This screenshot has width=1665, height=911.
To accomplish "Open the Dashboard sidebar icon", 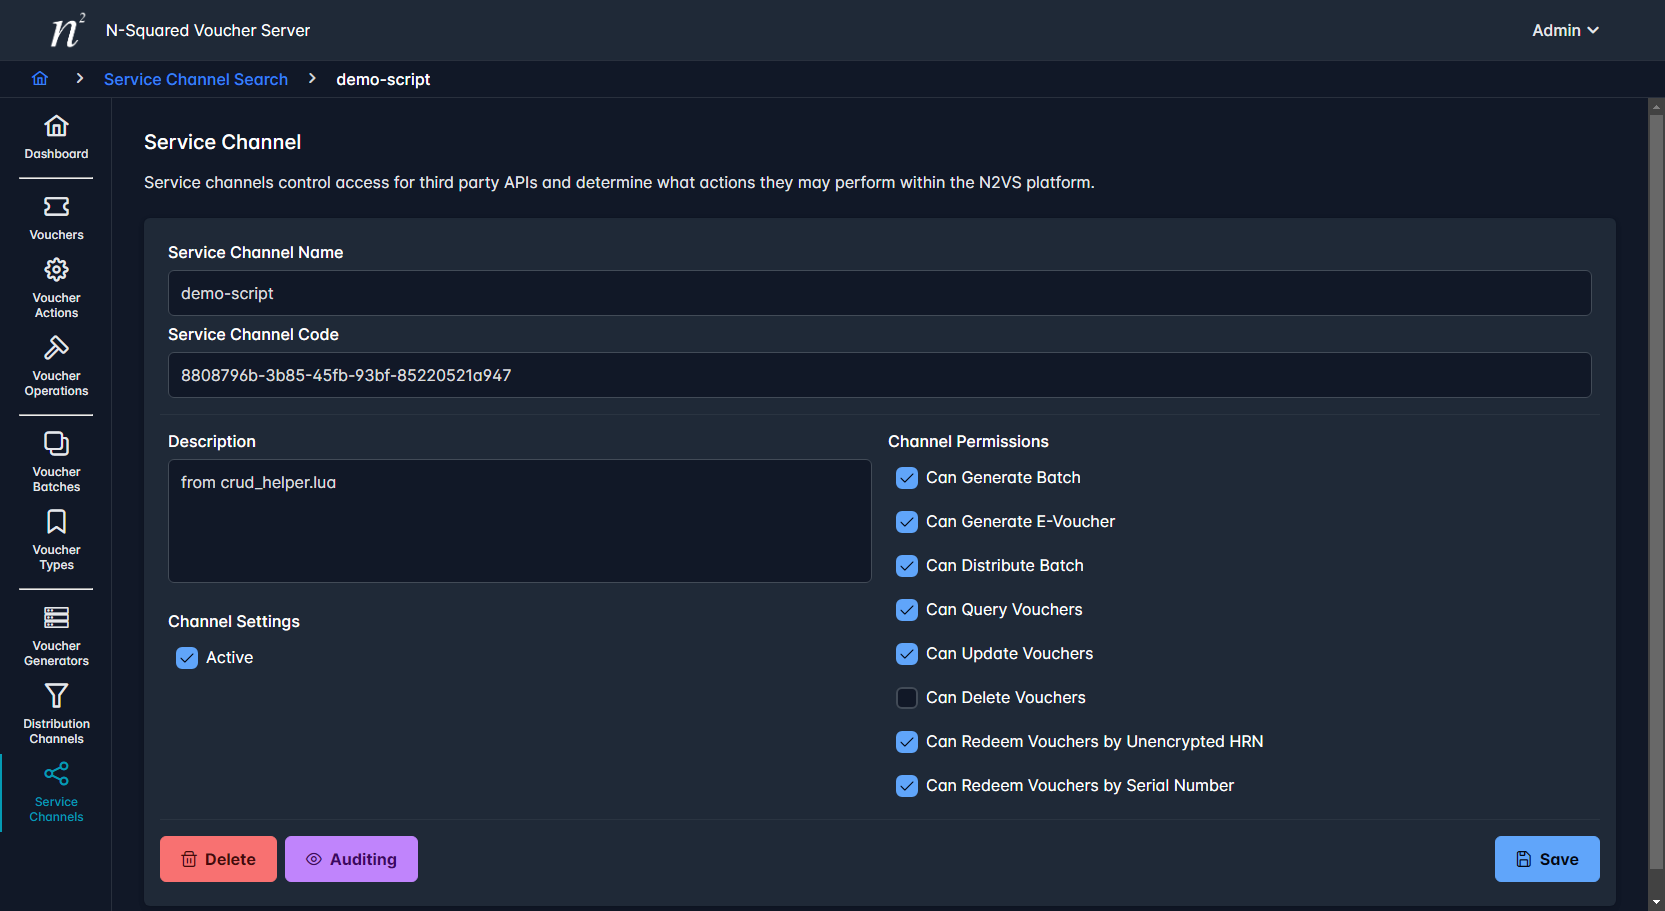I will [x=56, y=126].
